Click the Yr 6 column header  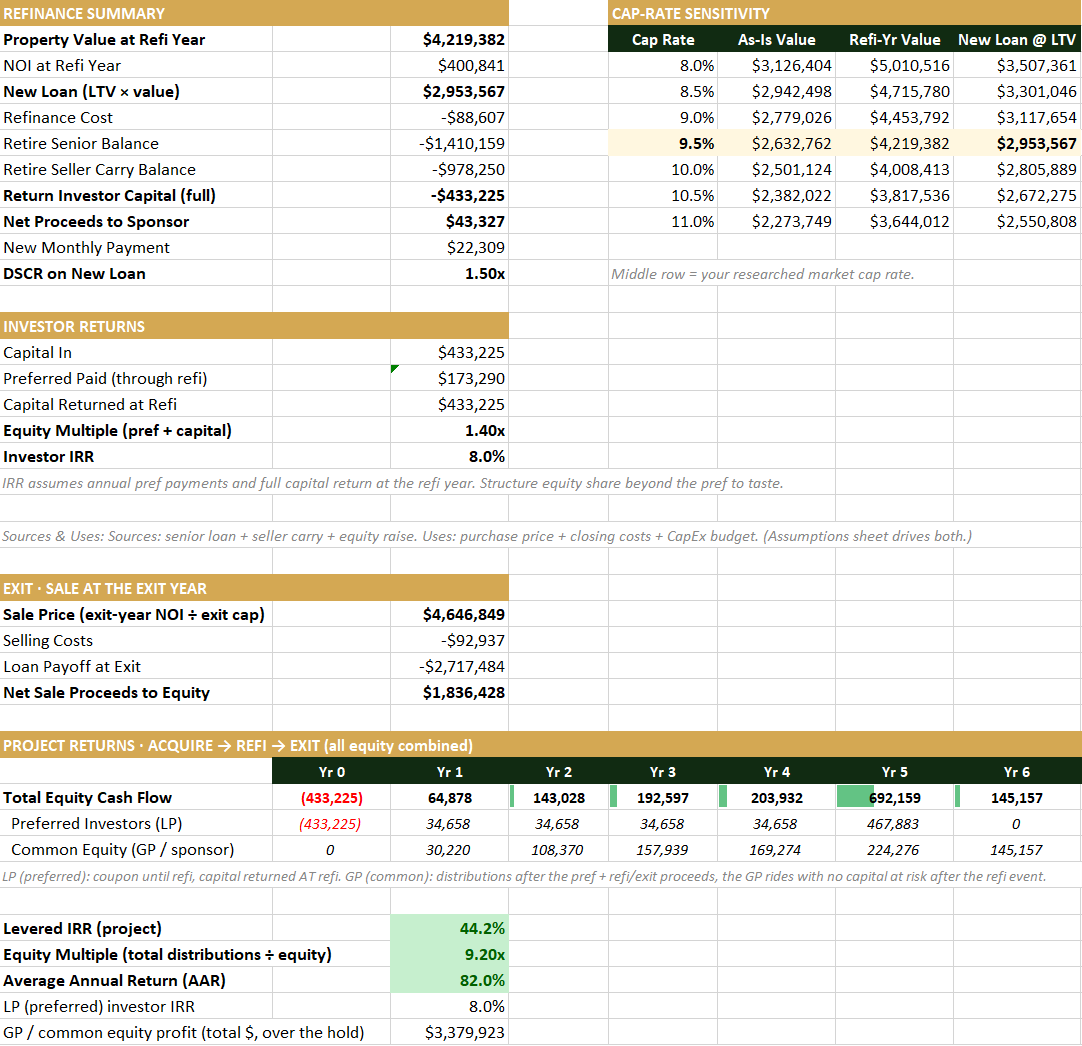tap(1017, 772)
